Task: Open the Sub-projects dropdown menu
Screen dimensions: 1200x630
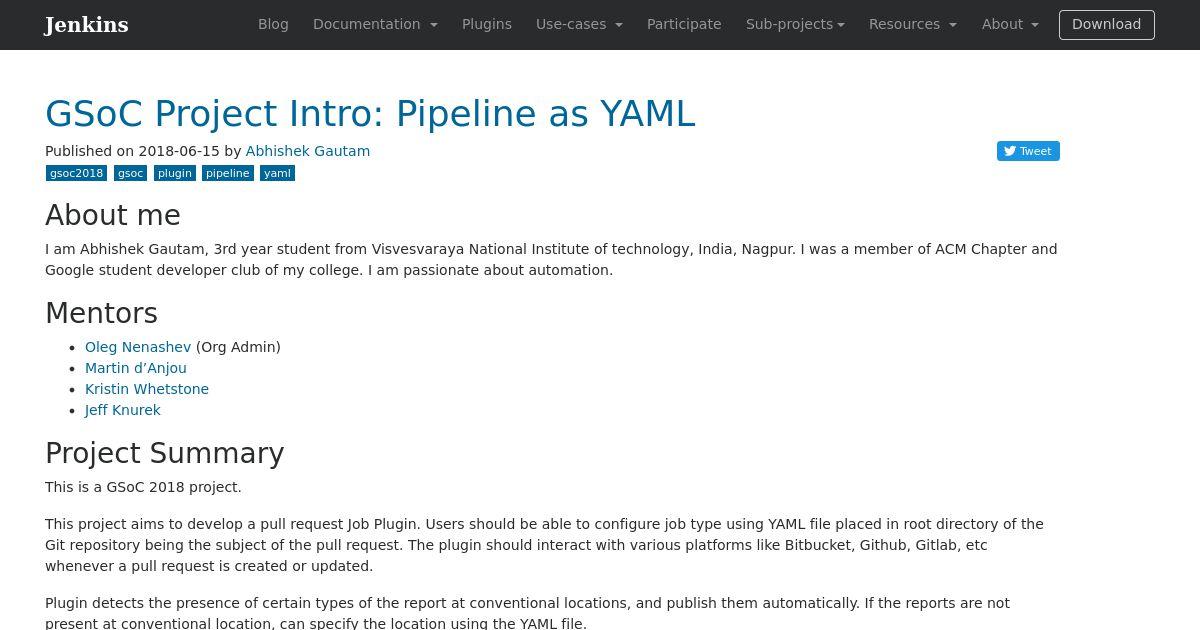Action: [795, 24]
